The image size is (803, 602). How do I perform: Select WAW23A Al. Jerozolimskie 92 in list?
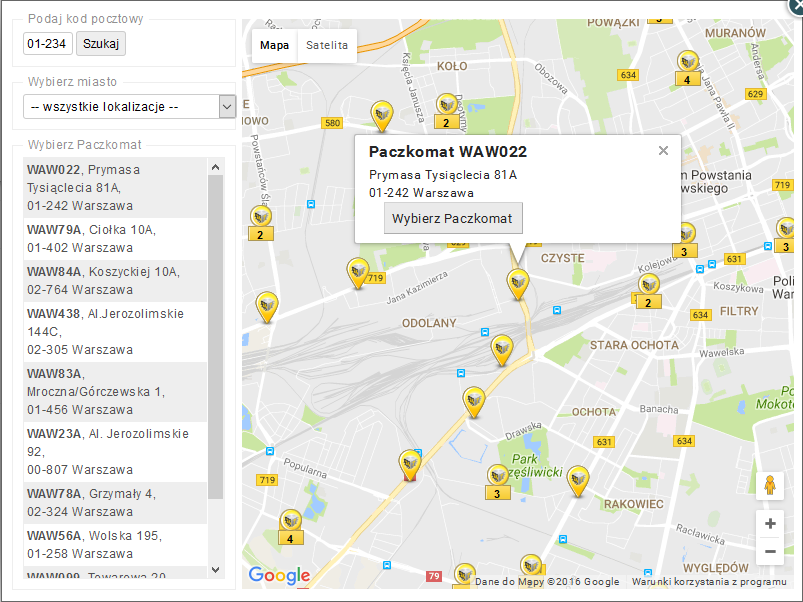115,452
